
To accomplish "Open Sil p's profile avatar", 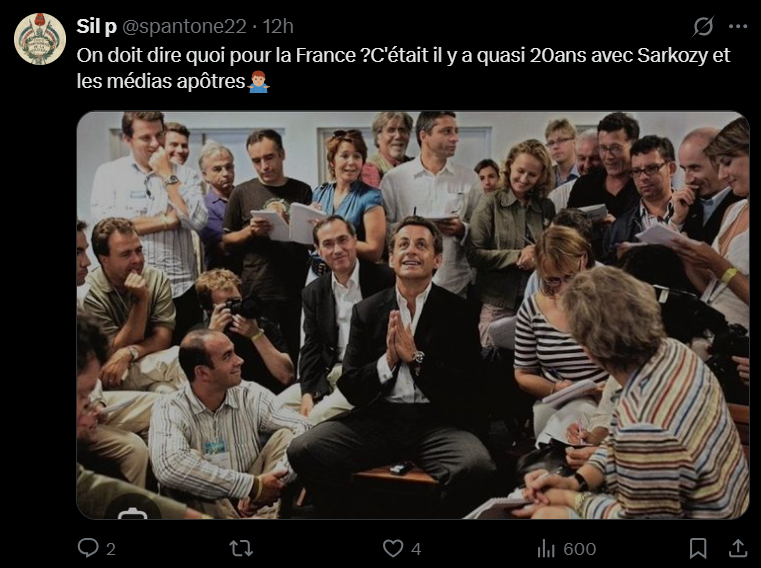I will coord(40,39).
